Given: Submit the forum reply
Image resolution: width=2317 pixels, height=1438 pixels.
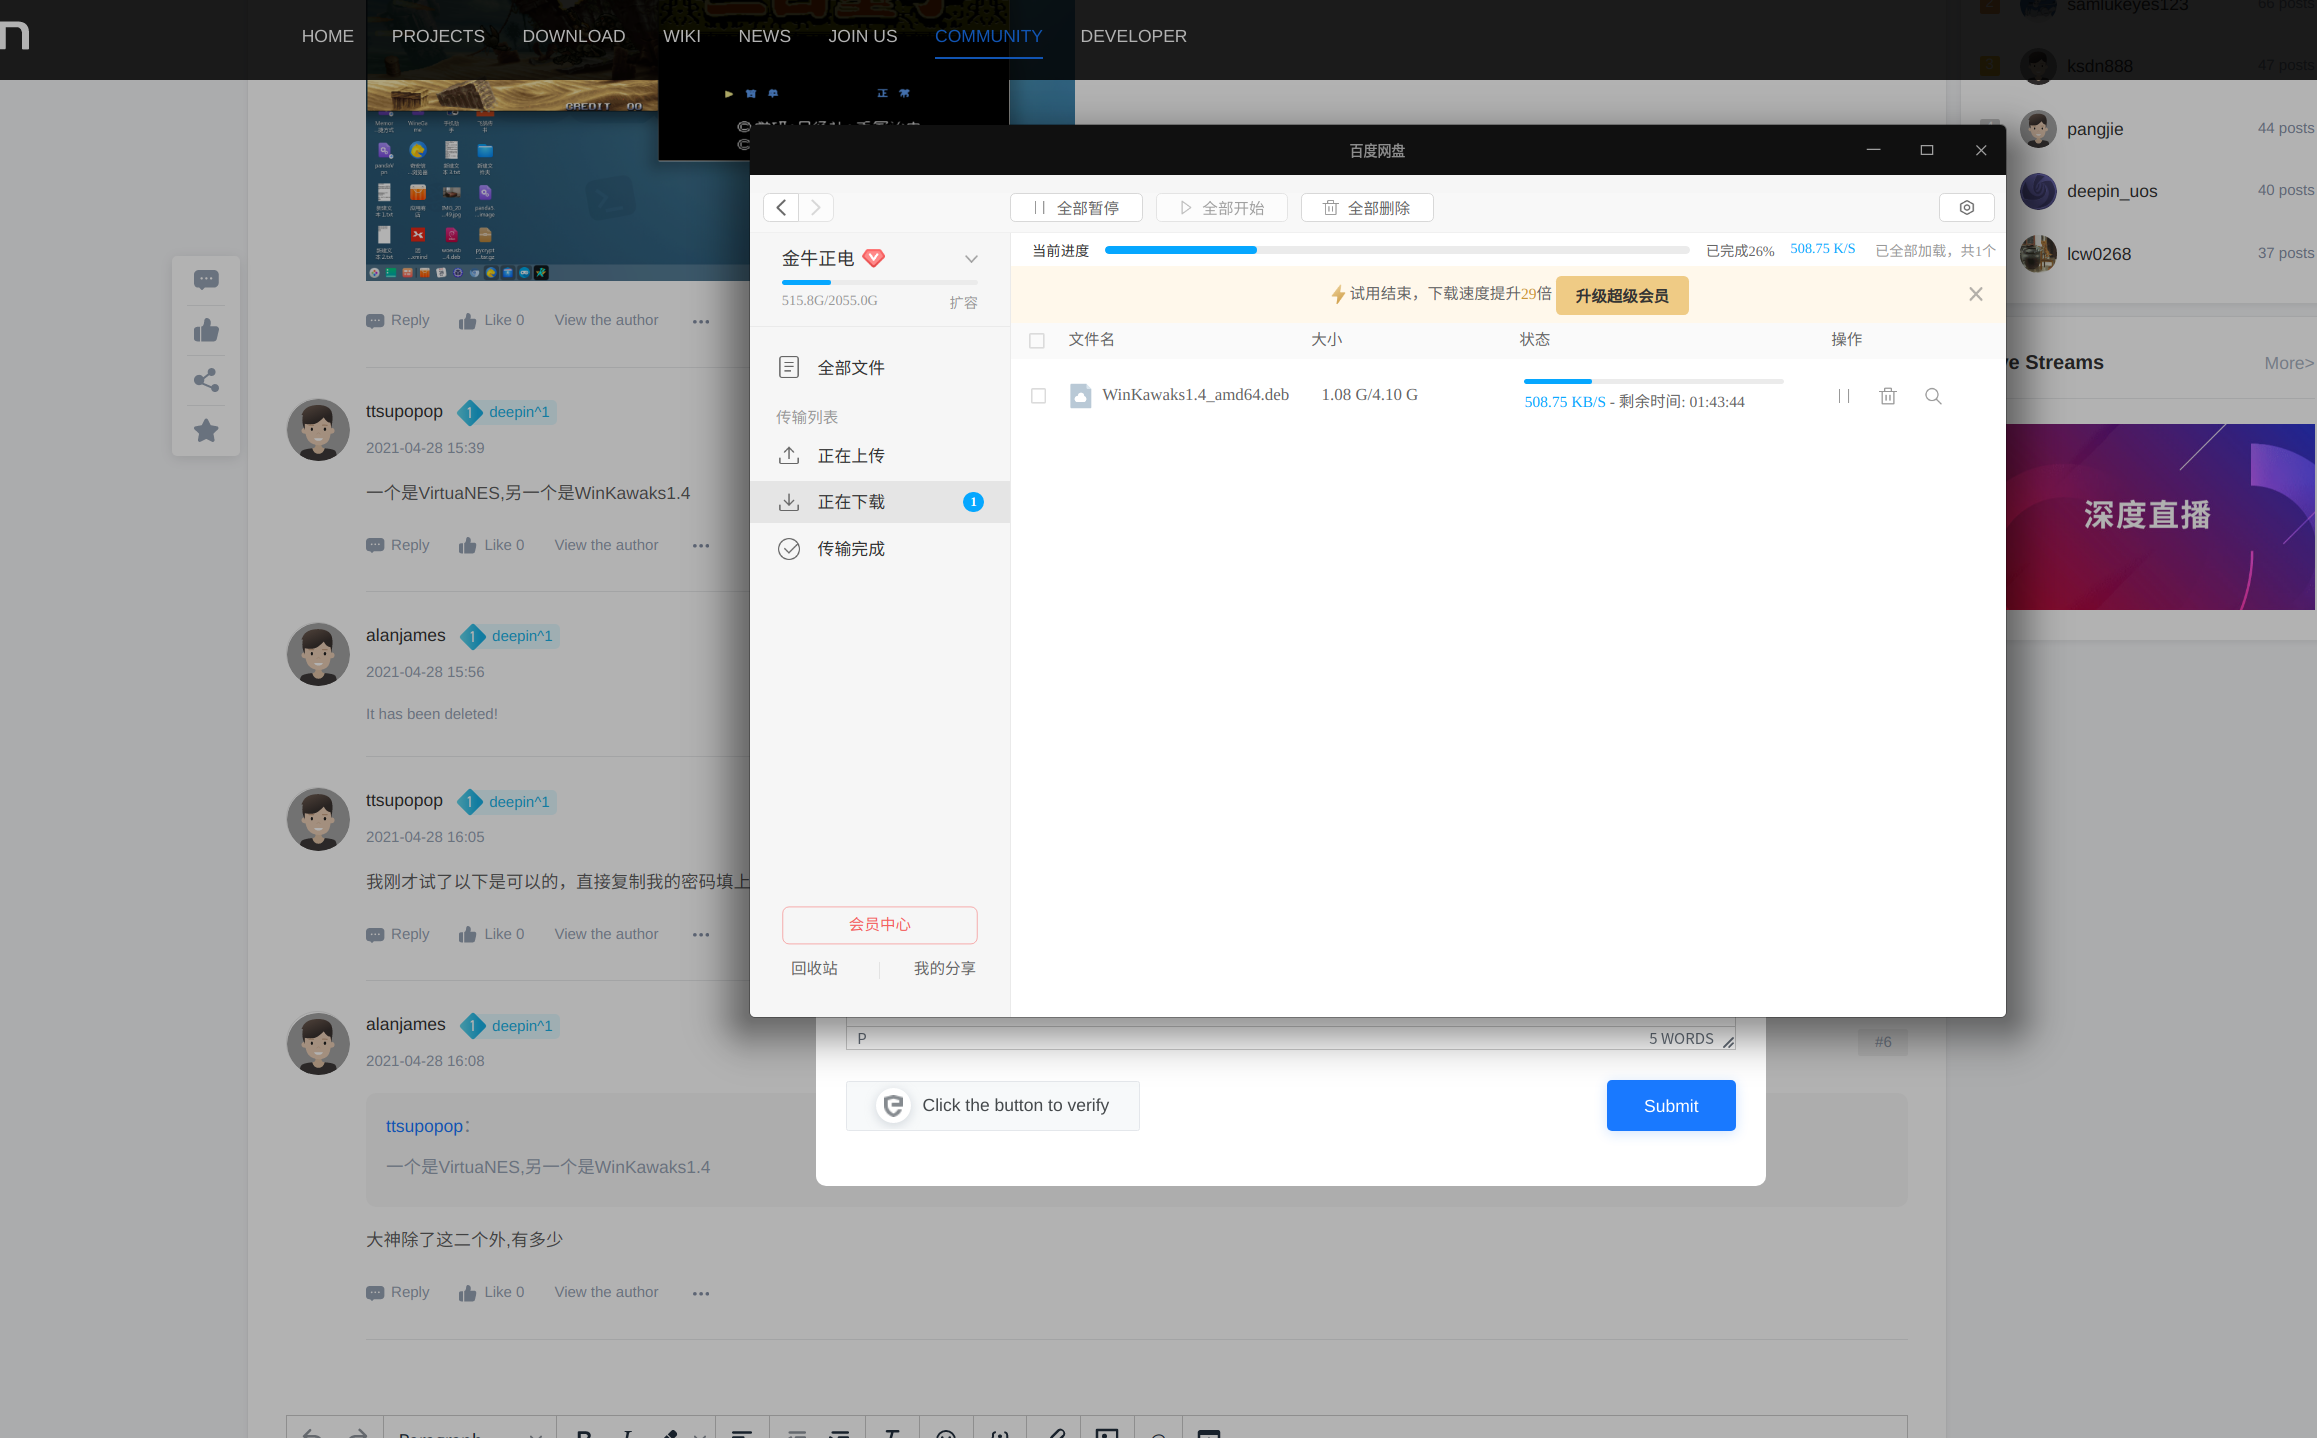Looking at the screenshot, I should (1670, 1105).
